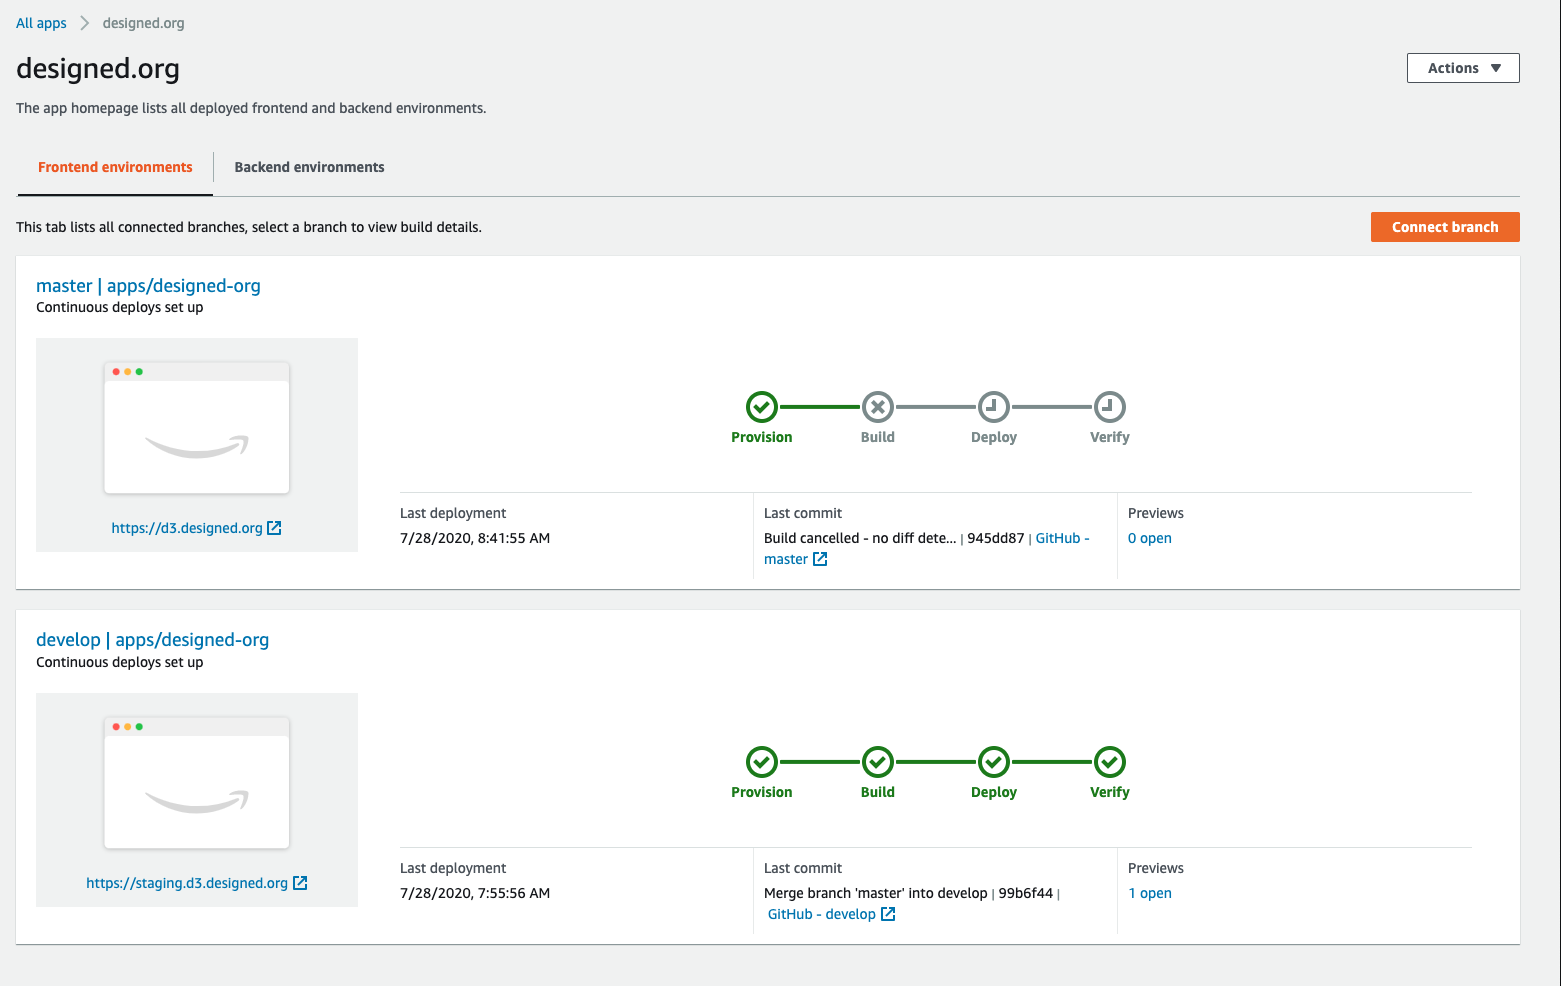Click the master Verify pending clock icon
Viewport: 1561px width, 986px height.
(x=1110, y=407)
